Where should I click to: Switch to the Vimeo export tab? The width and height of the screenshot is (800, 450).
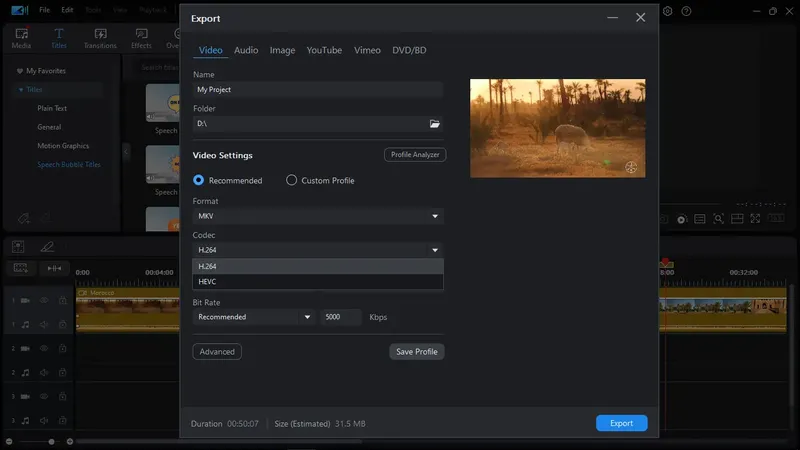point(367,50)
